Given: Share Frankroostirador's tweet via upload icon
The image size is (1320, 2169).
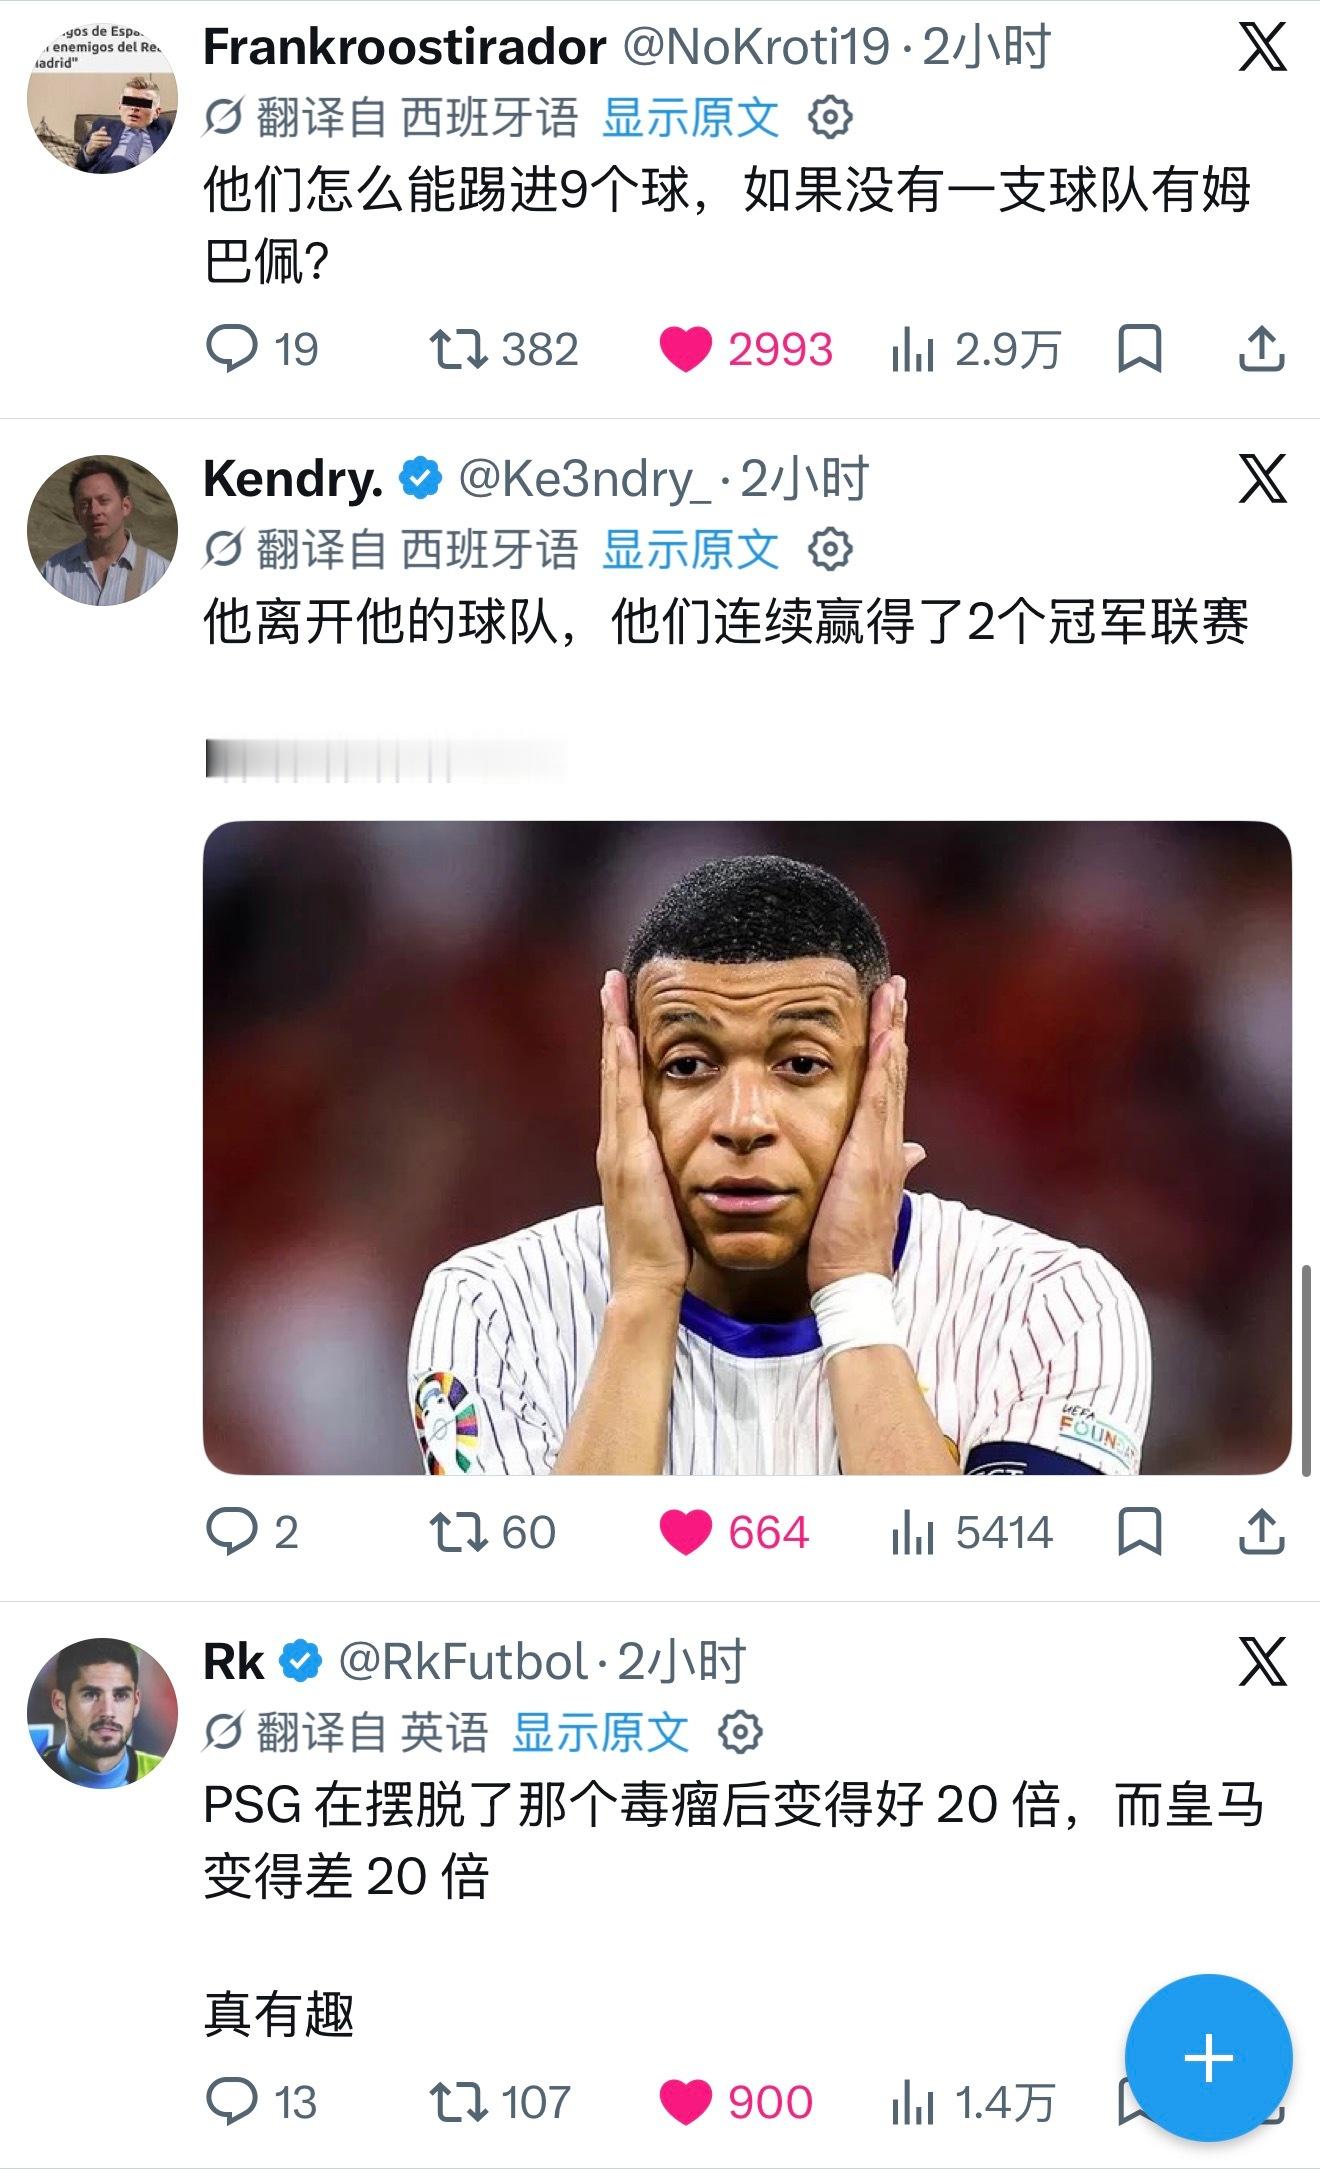Looking at the screenshot, I should tap(1261, 349).
